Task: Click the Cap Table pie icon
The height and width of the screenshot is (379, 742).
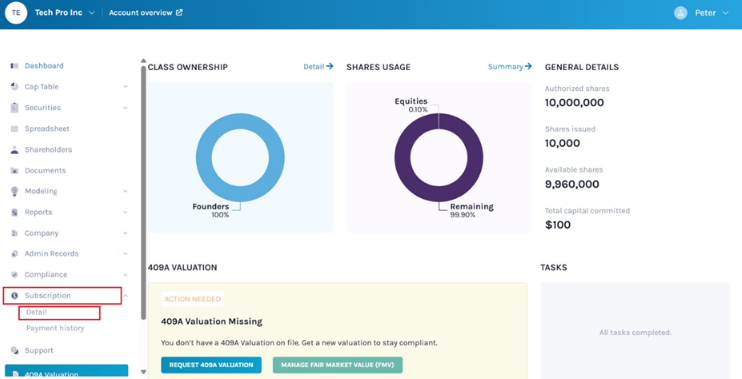Action: (x=15, y=87)
